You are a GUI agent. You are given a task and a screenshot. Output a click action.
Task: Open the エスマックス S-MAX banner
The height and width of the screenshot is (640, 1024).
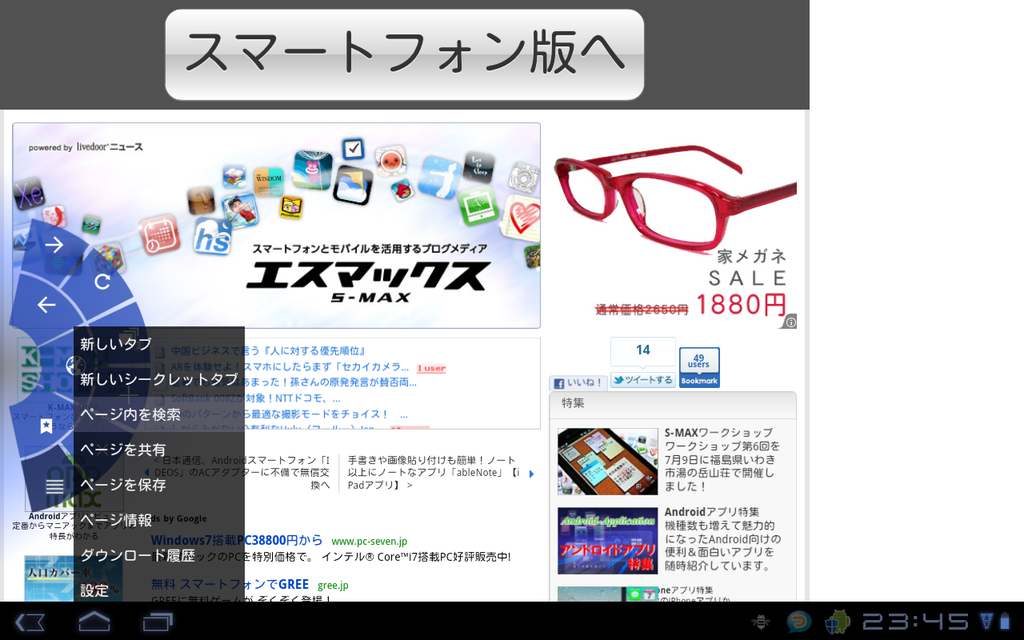tap(276, 225)
